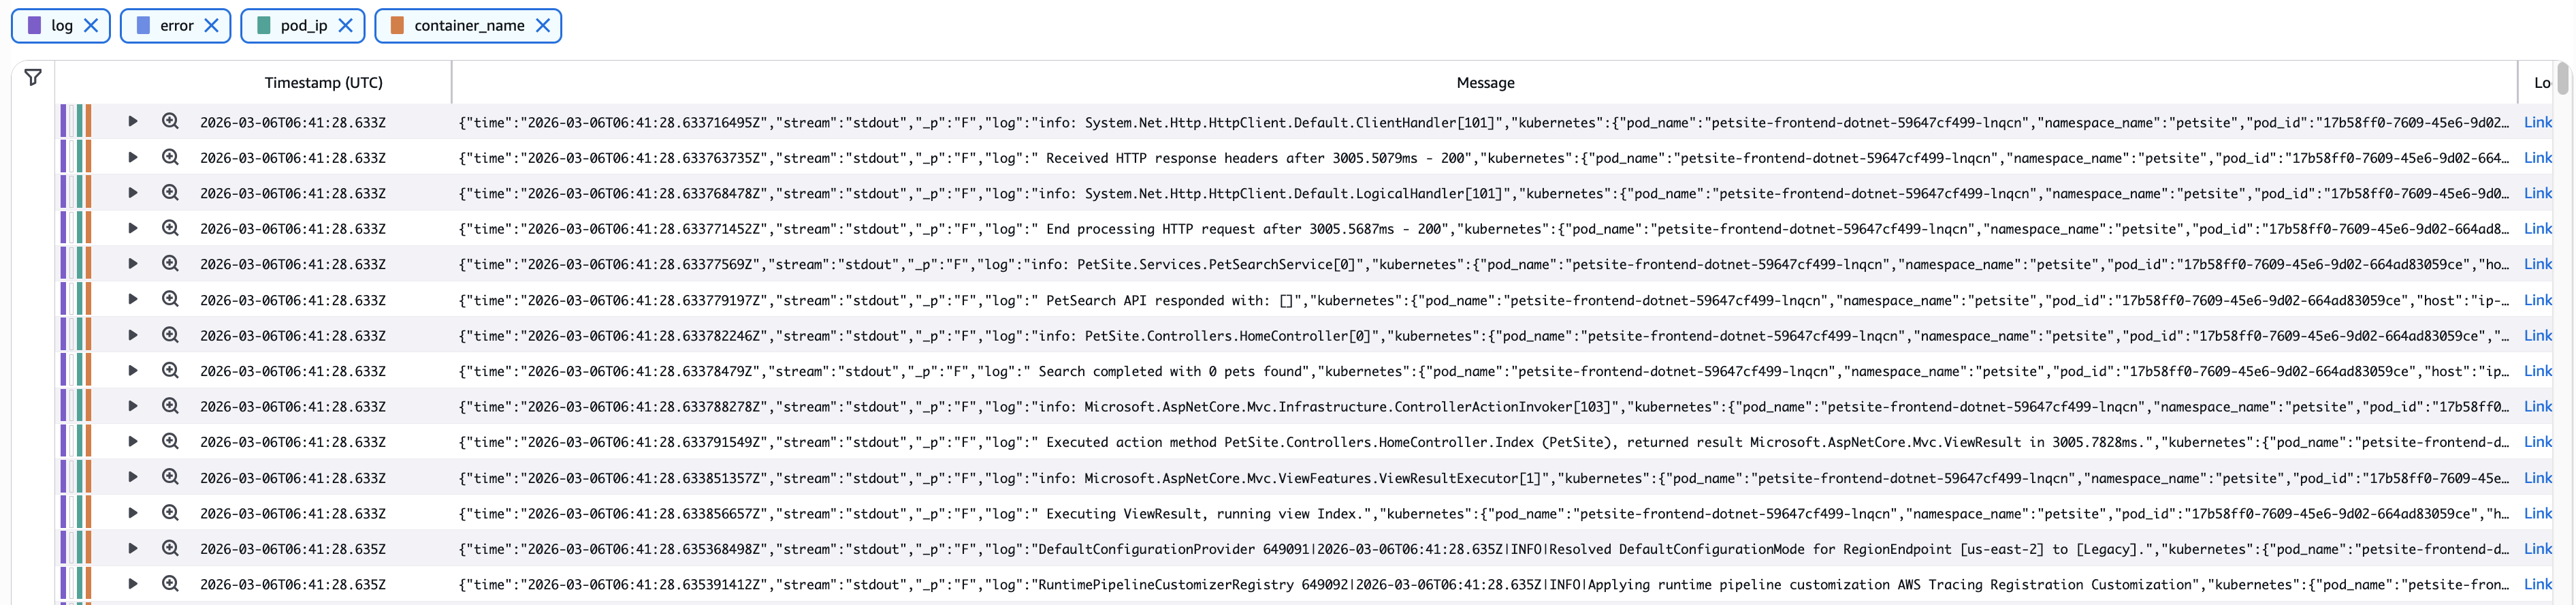The height and width of the screenshot is (605, 2576).
Task: Click magnifier for Received HTTP response headers row
Action: tap(170, 157)
